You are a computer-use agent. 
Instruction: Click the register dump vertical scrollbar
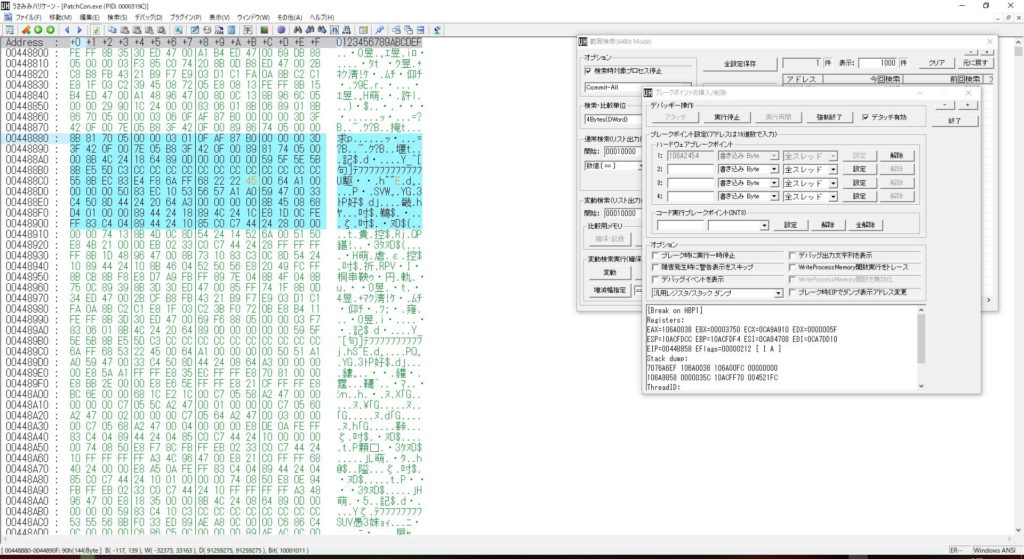coord(921,346)
